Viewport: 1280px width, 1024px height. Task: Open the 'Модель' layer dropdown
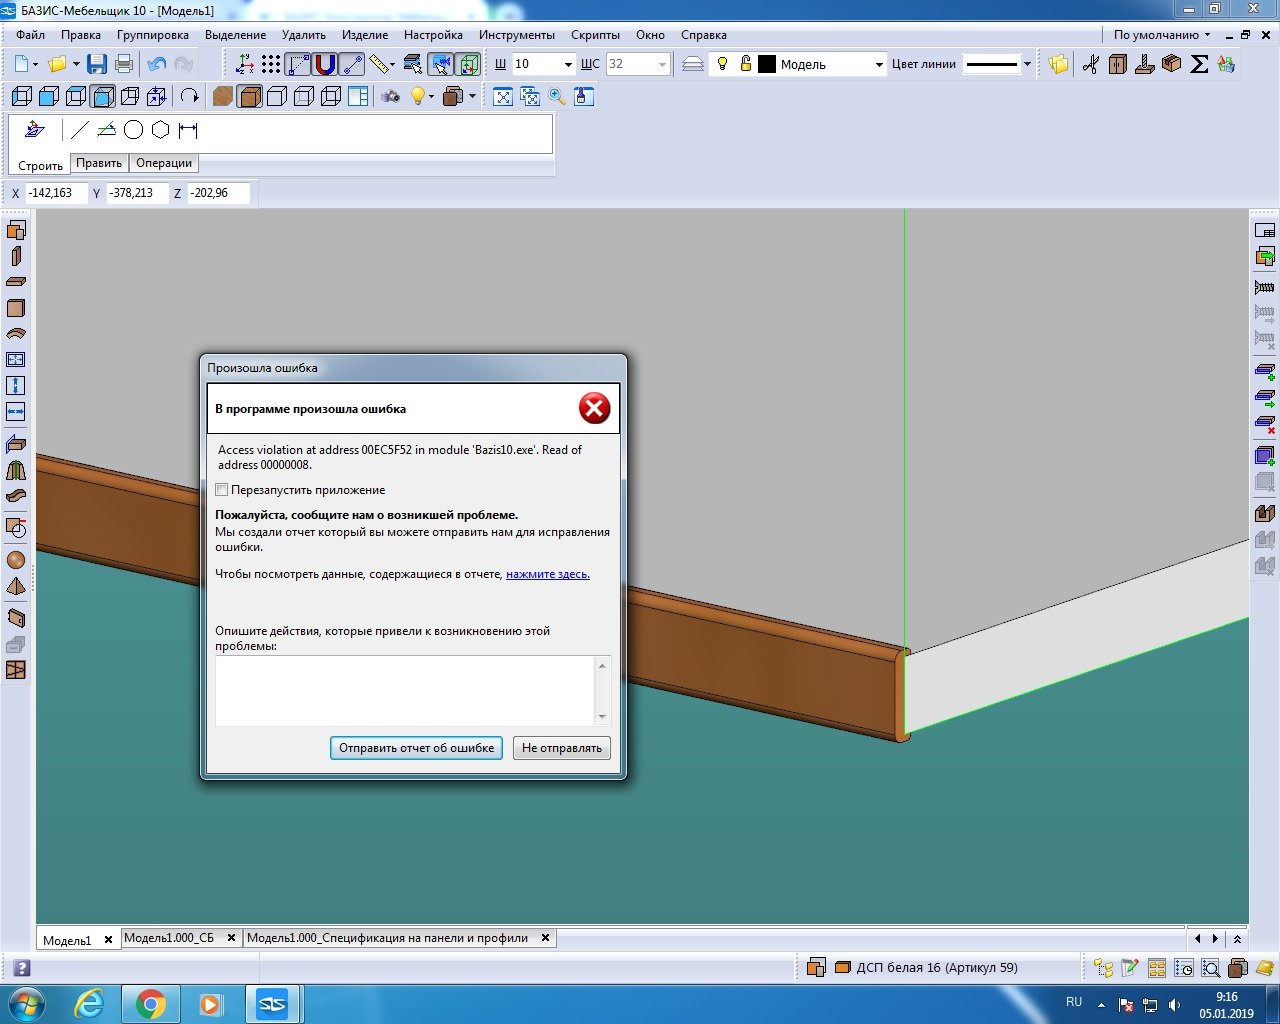click(x=879, y=65)
